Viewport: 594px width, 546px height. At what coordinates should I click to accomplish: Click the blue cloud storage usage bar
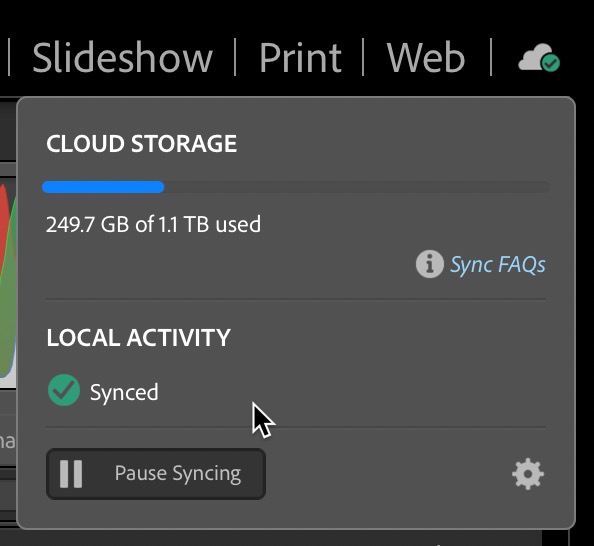click(x=103, y=187)
